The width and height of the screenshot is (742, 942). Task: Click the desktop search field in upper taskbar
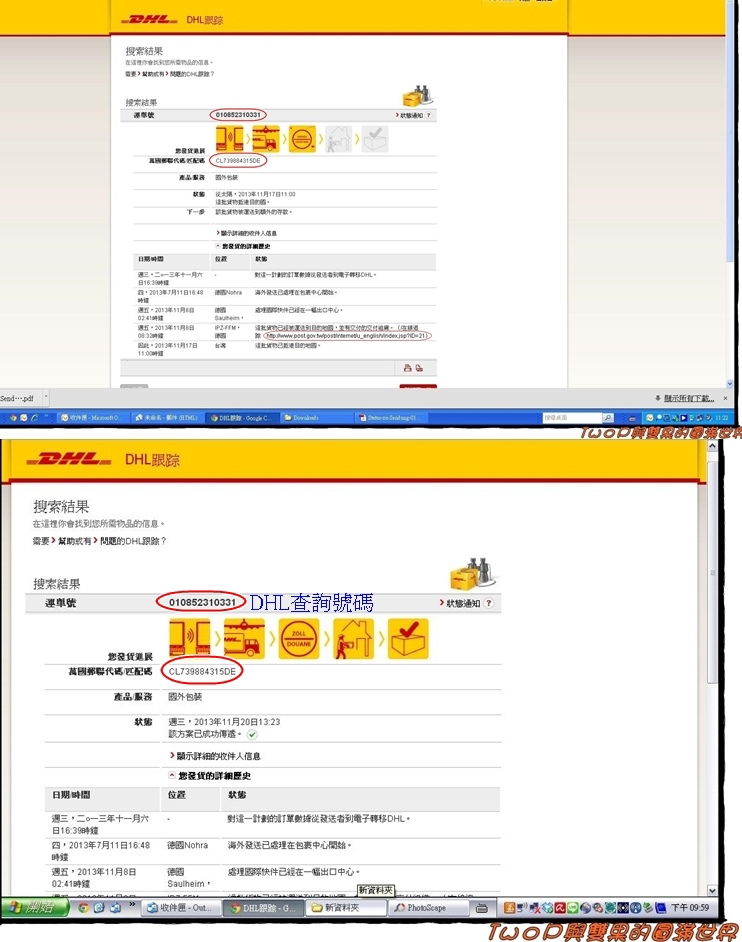[571, 418]
